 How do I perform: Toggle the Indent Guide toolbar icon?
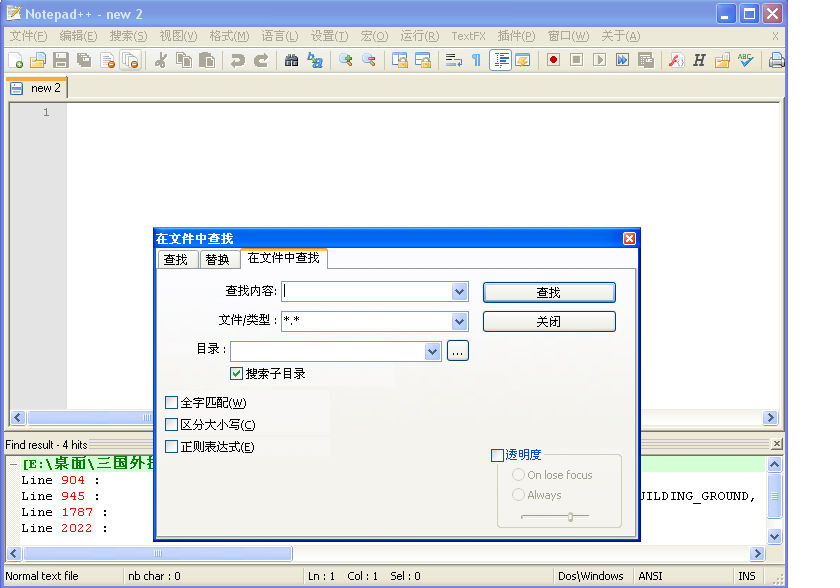(x=500, y=60)
